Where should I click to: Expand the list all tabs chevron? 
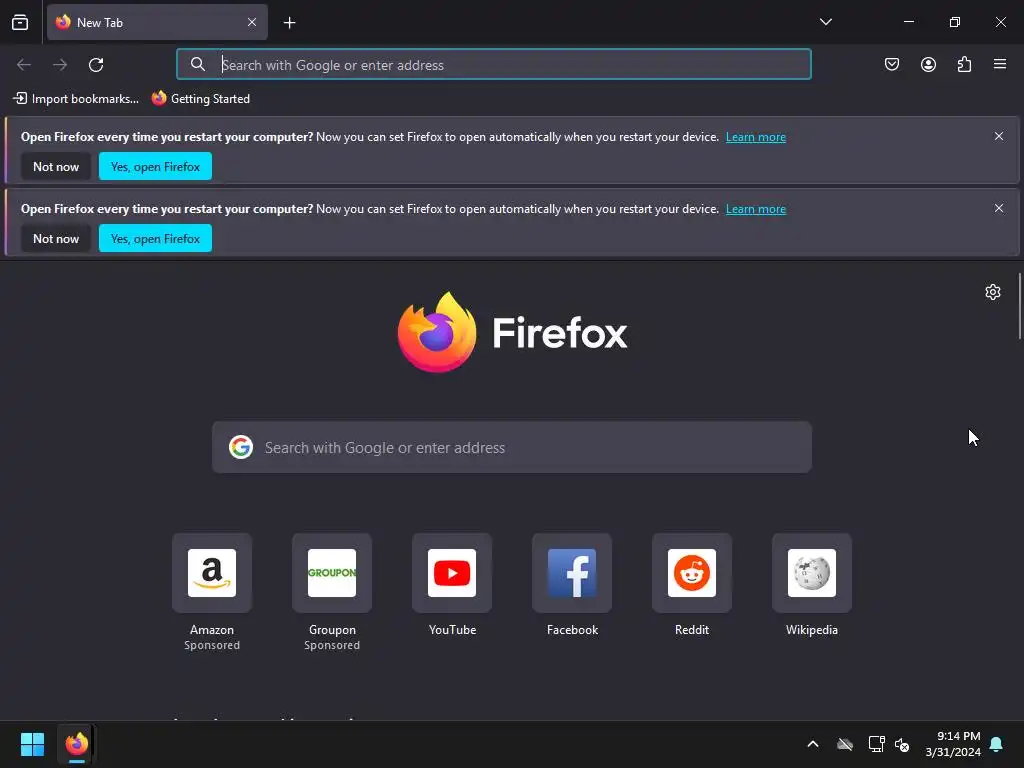click(825, 22)
